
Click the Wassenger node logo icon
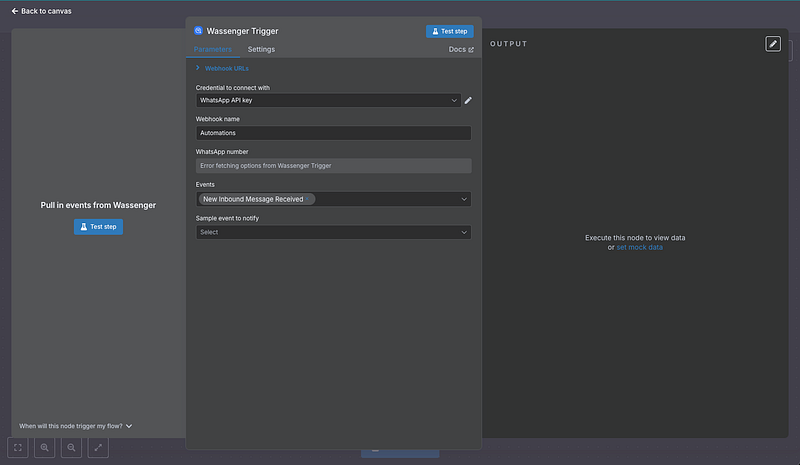pos(198,31)
